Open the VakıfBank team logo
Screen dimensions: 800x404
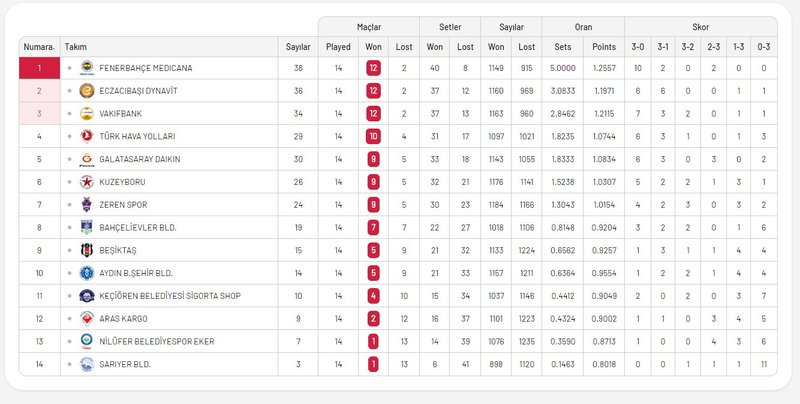pos(87,113)
